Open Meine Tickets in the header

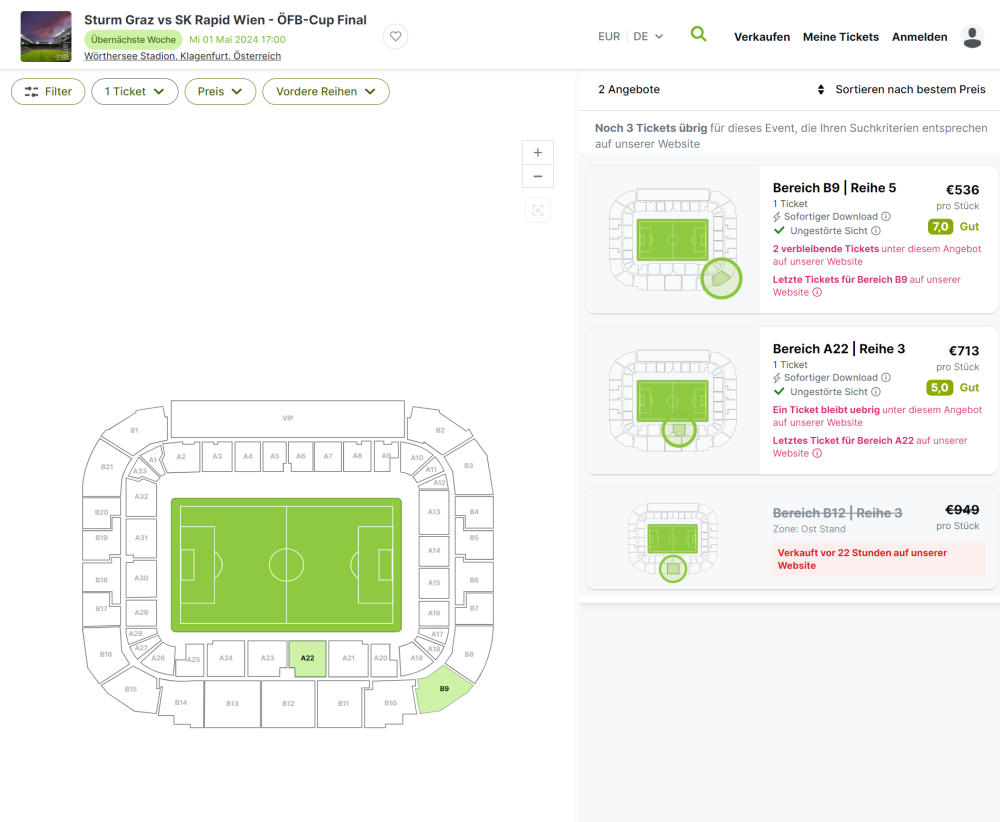point(841,37)
